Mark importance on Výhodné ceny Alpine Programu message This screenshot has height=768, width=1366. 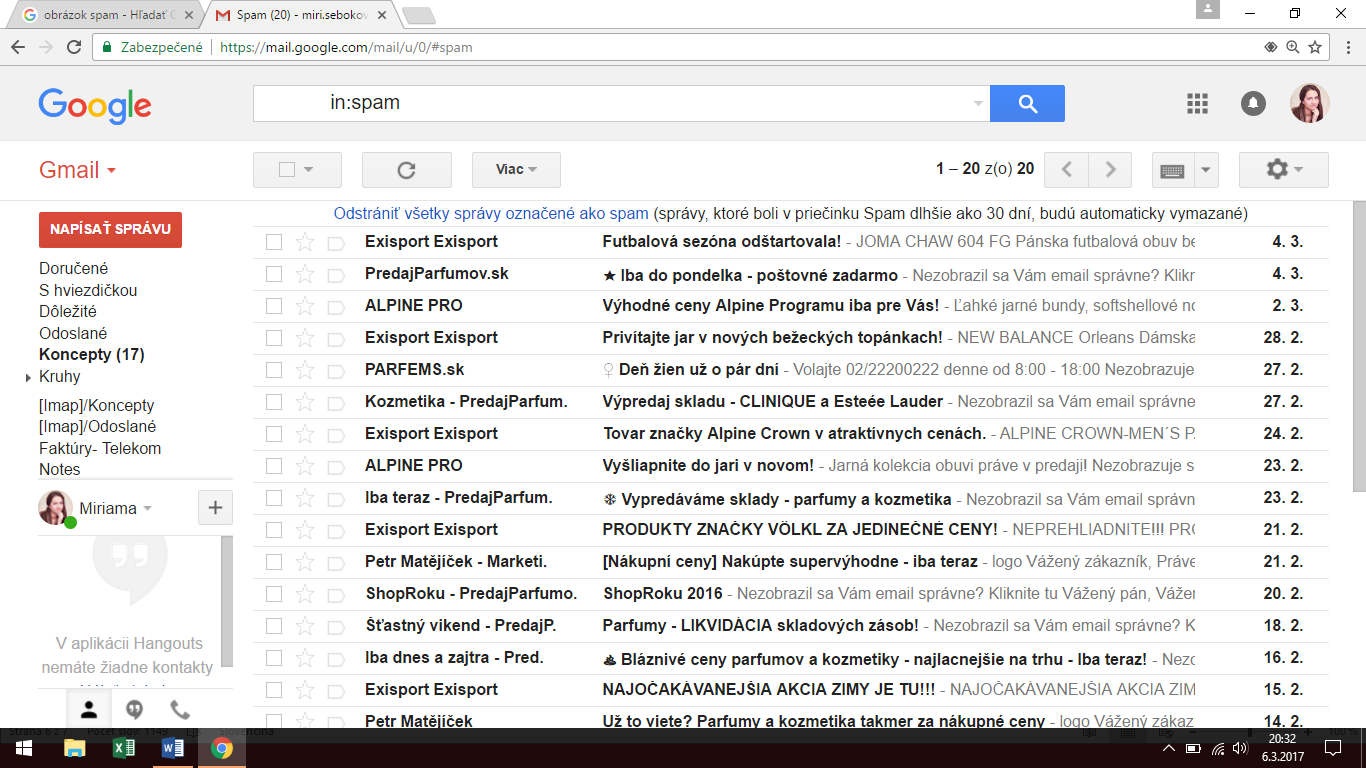point(336,306)
